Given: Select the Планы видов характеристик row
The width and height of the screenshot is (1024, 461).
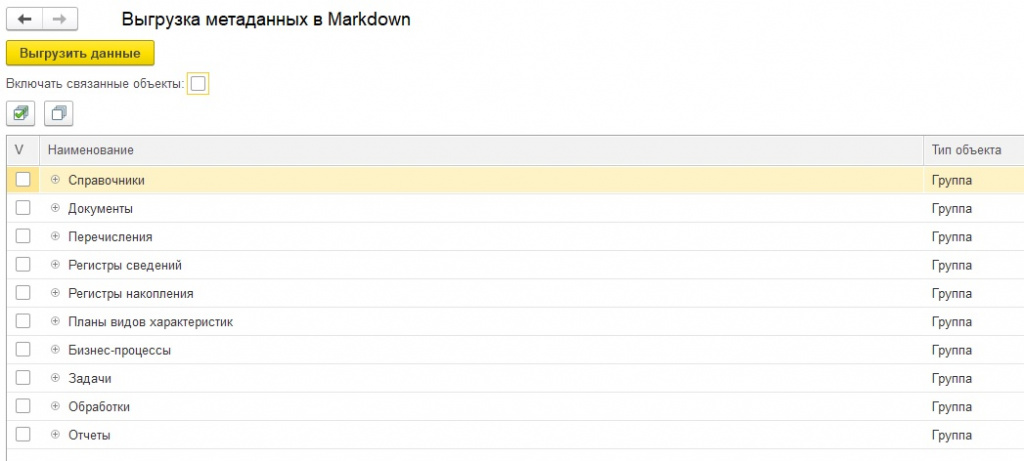Looking at the screenshot, I should click(150, 322).
